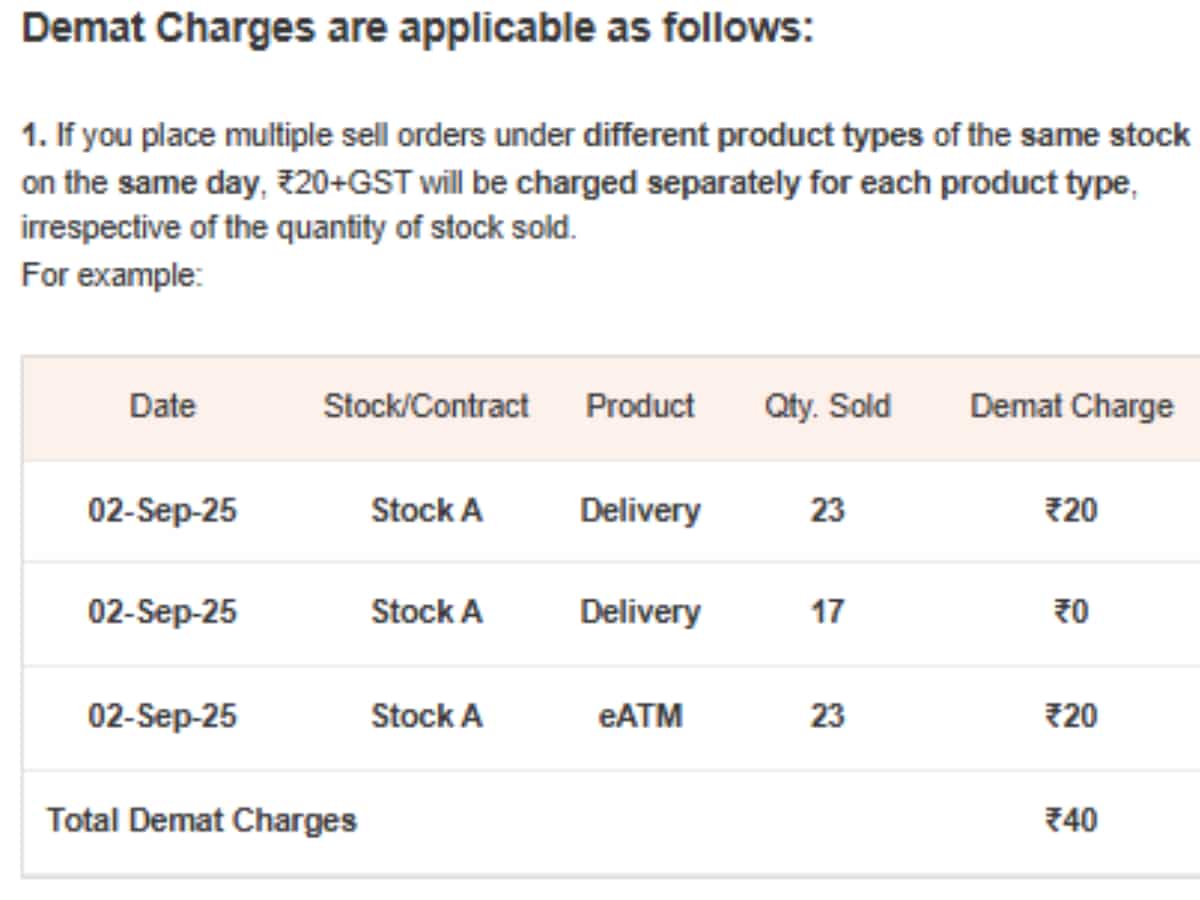Select the Date column header
Image resolution: width=1200 pixels, height=900 pixels.
pos(162,406)
